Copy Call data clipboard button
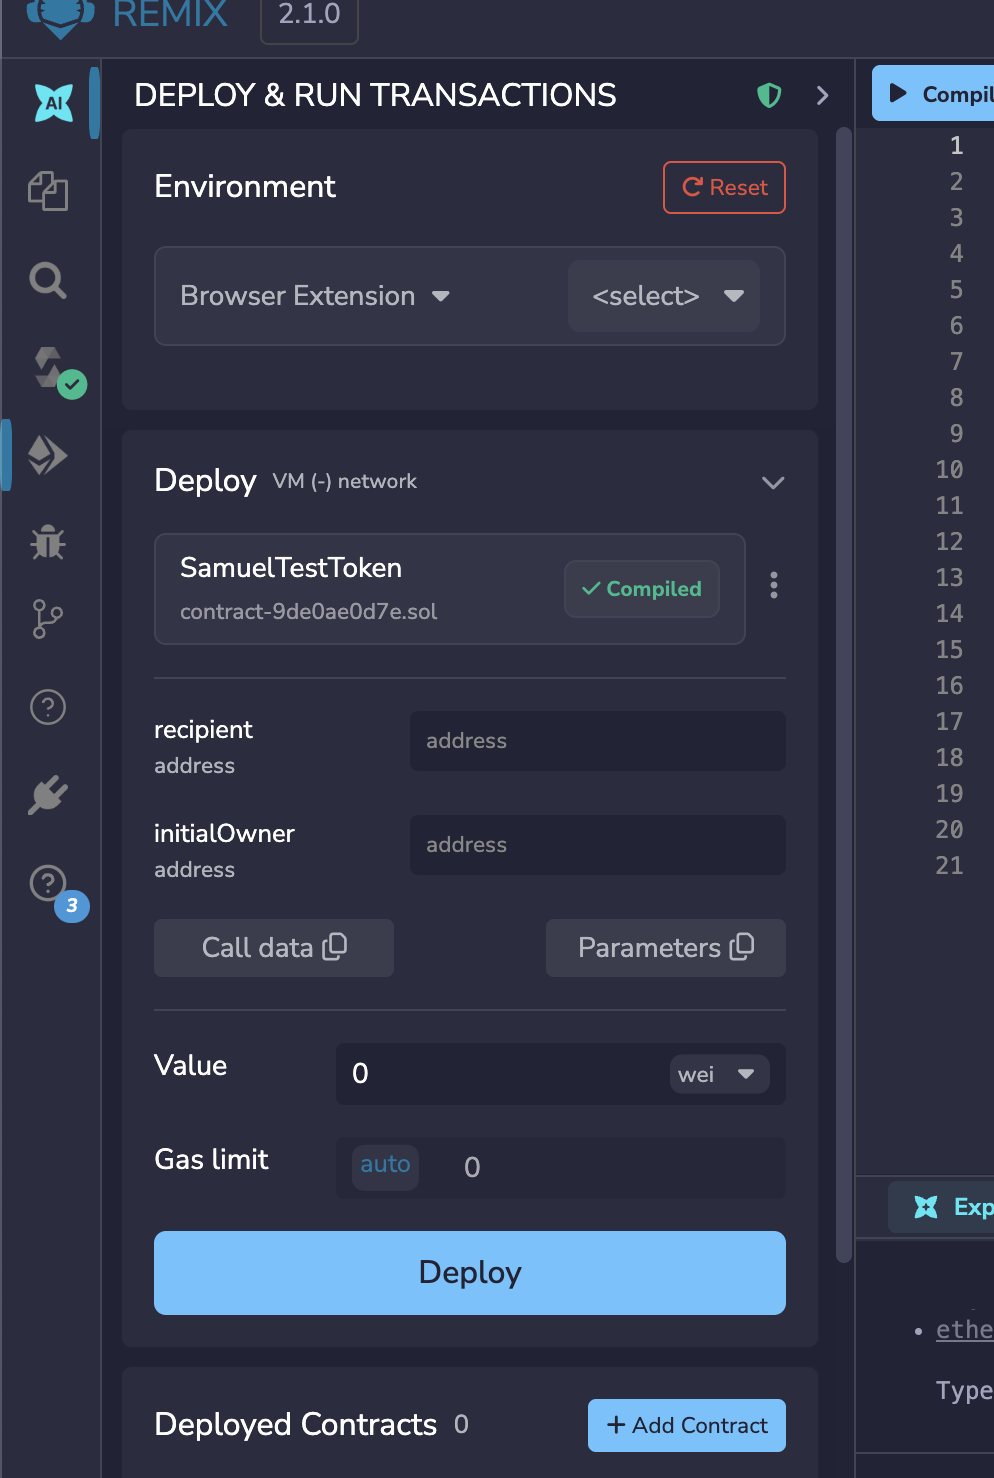The image size is (994, 1478). (274, 948)
